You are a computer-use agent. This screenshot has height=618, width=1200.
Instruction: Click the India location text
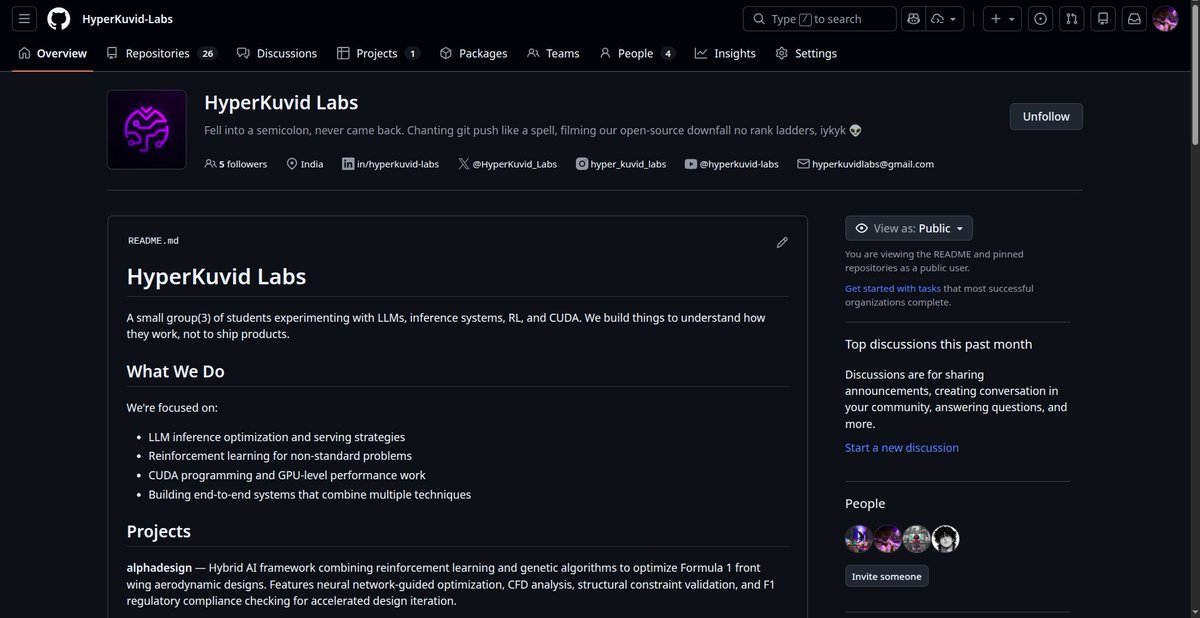tap(312, 164)
